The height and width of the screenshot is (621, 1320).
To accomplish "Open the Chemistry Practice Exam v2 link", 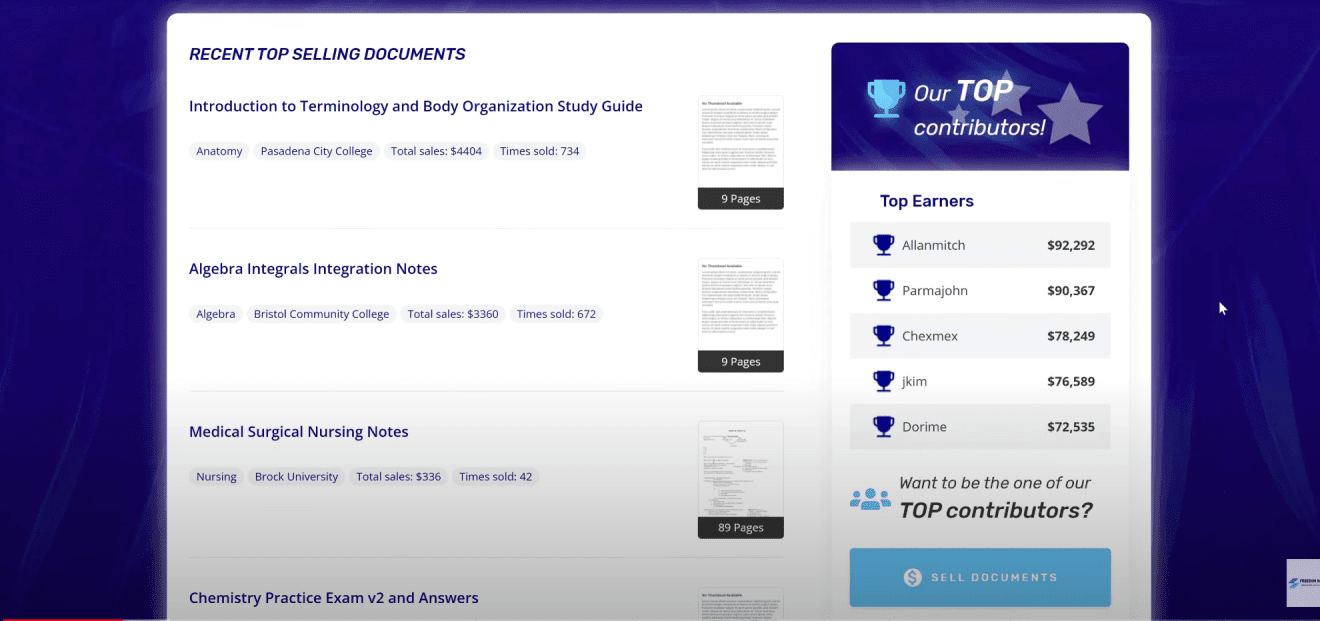I will [333, 597].
